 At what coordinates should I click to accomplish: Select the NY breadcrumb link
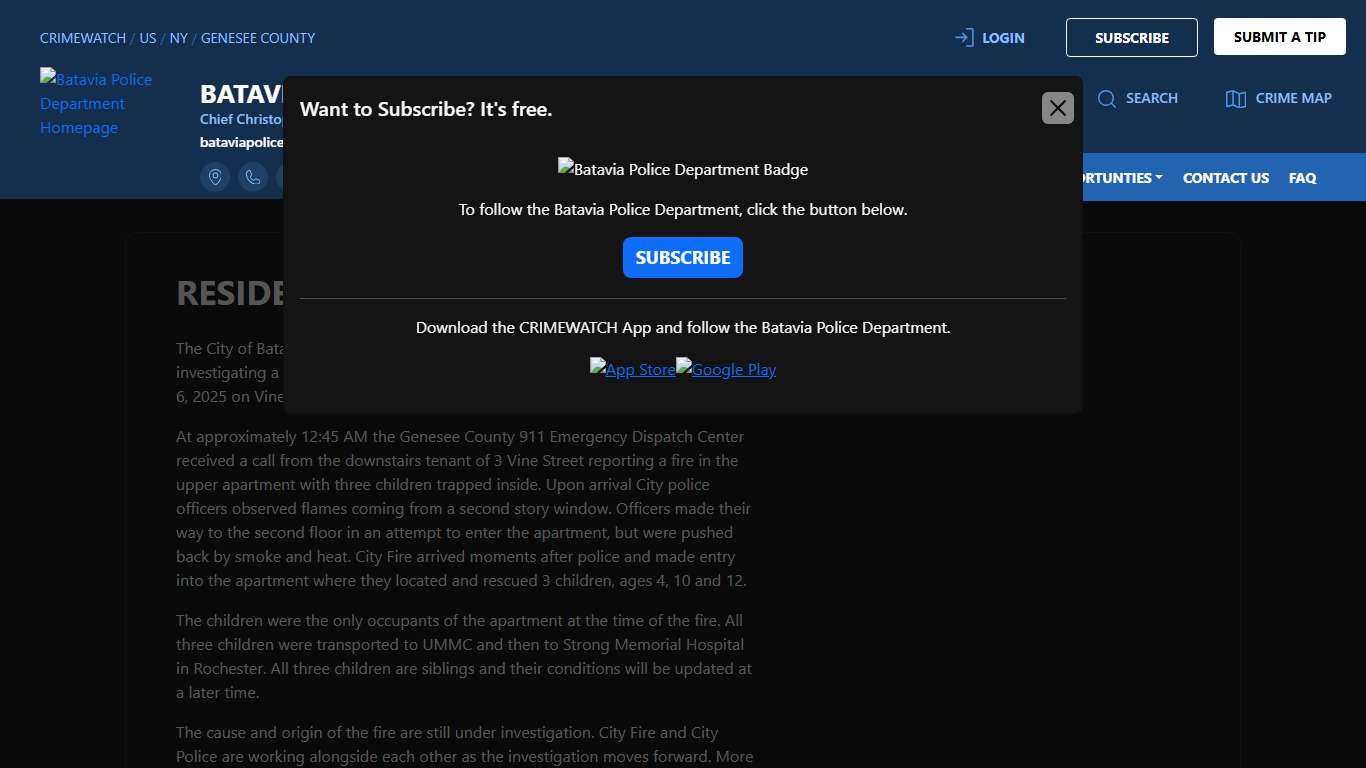click(178, 38)
